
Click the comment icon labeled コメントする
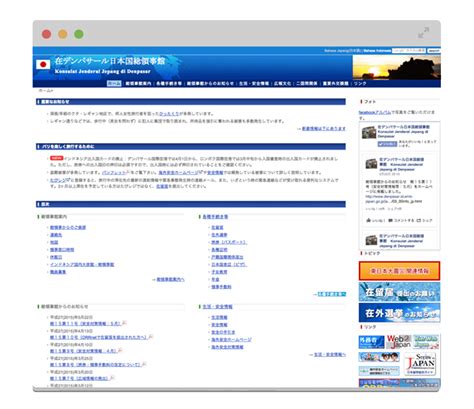(390, 220)
